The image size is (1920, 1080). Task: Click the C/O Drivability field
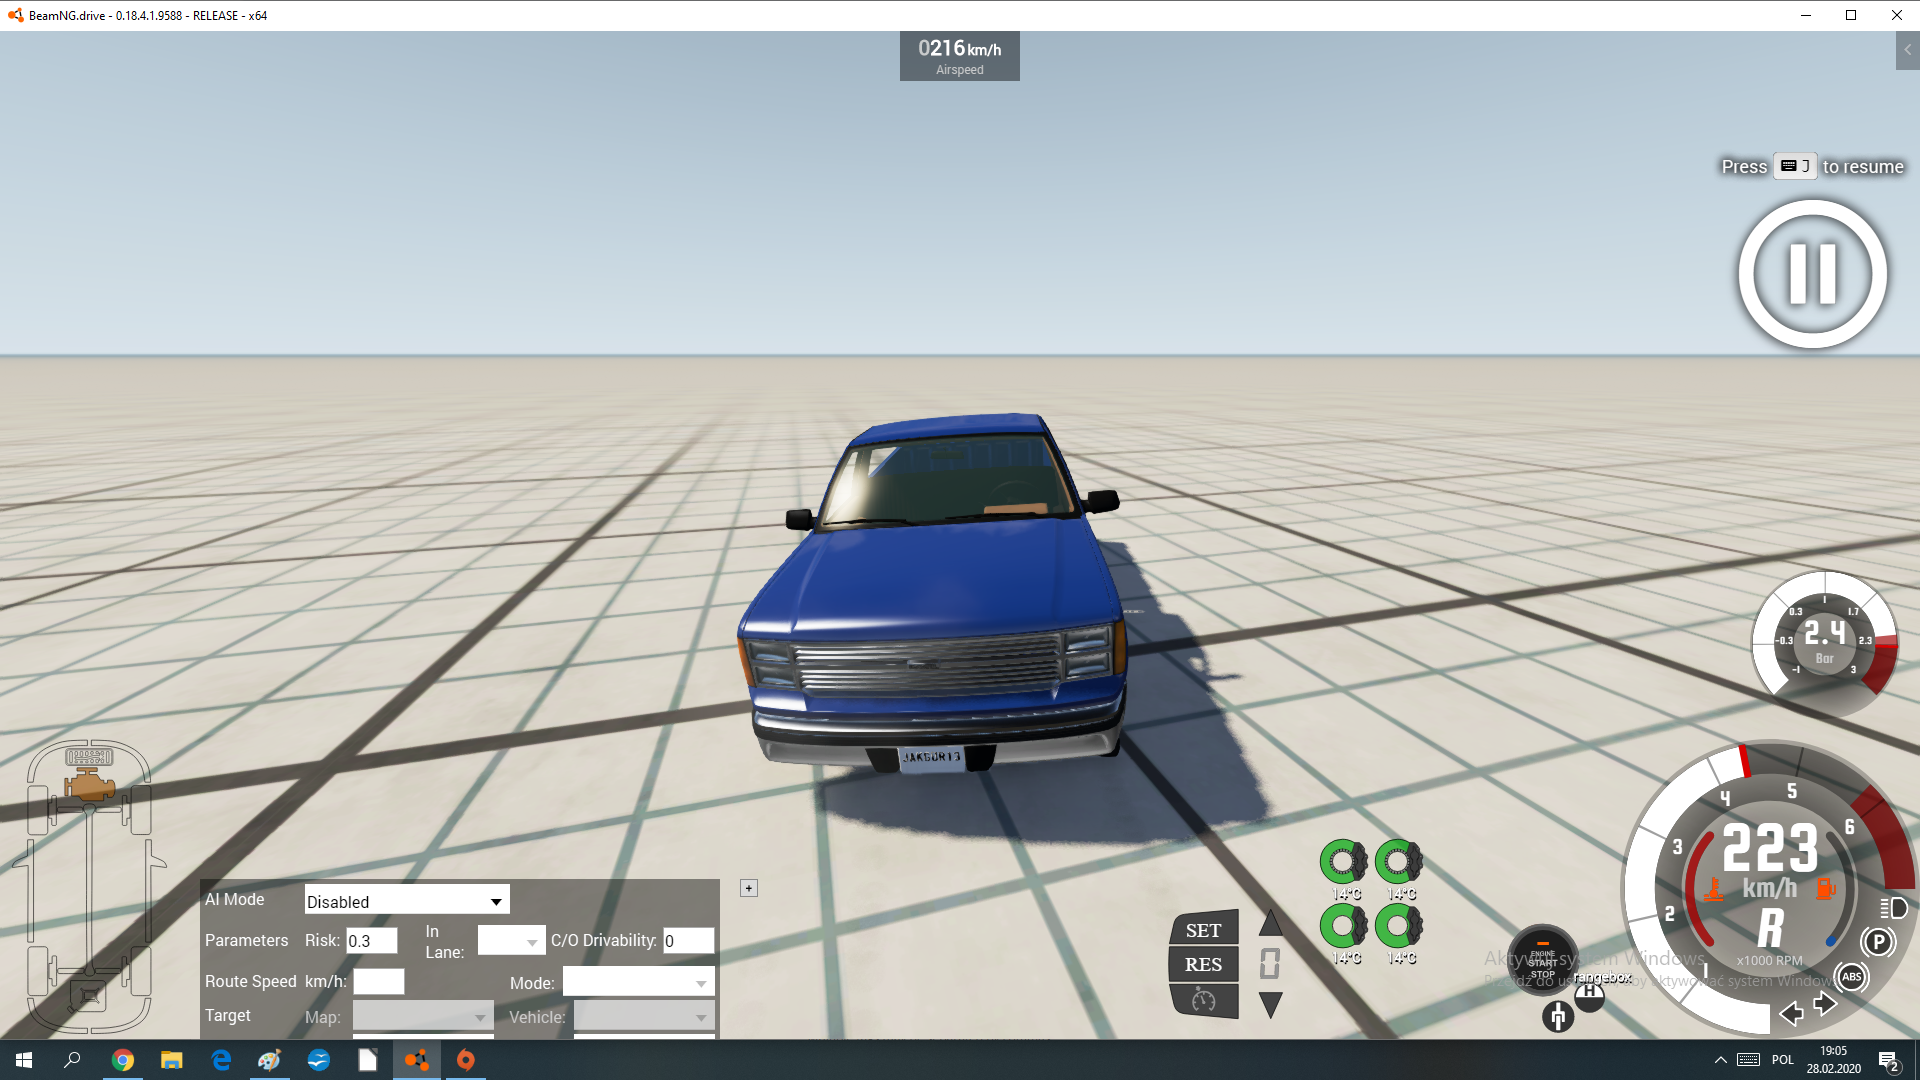(x=689, y=941)
